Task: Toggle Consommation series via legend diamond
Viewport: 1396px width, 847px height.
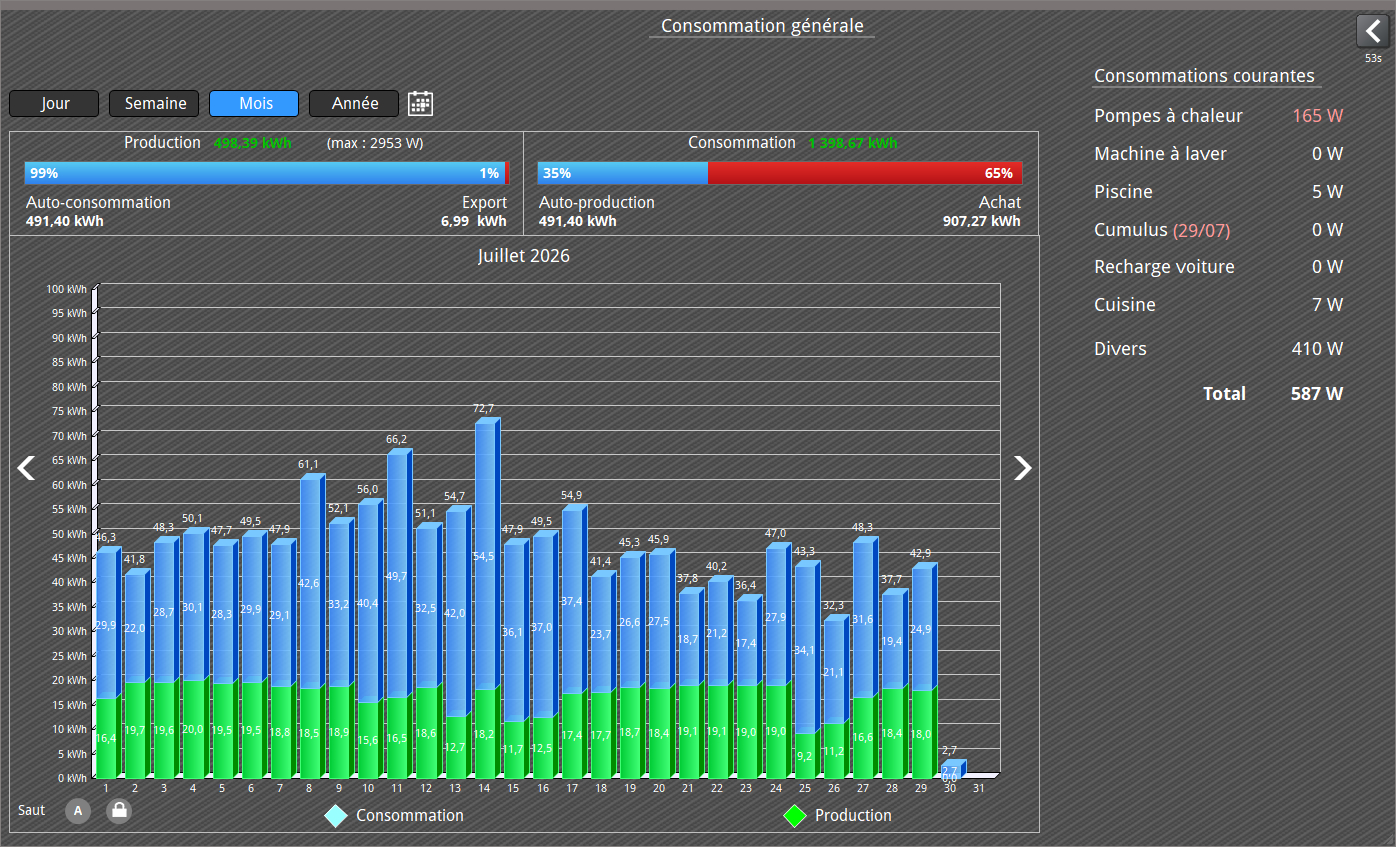Action: pyautogui.click(x=336, y=816)
